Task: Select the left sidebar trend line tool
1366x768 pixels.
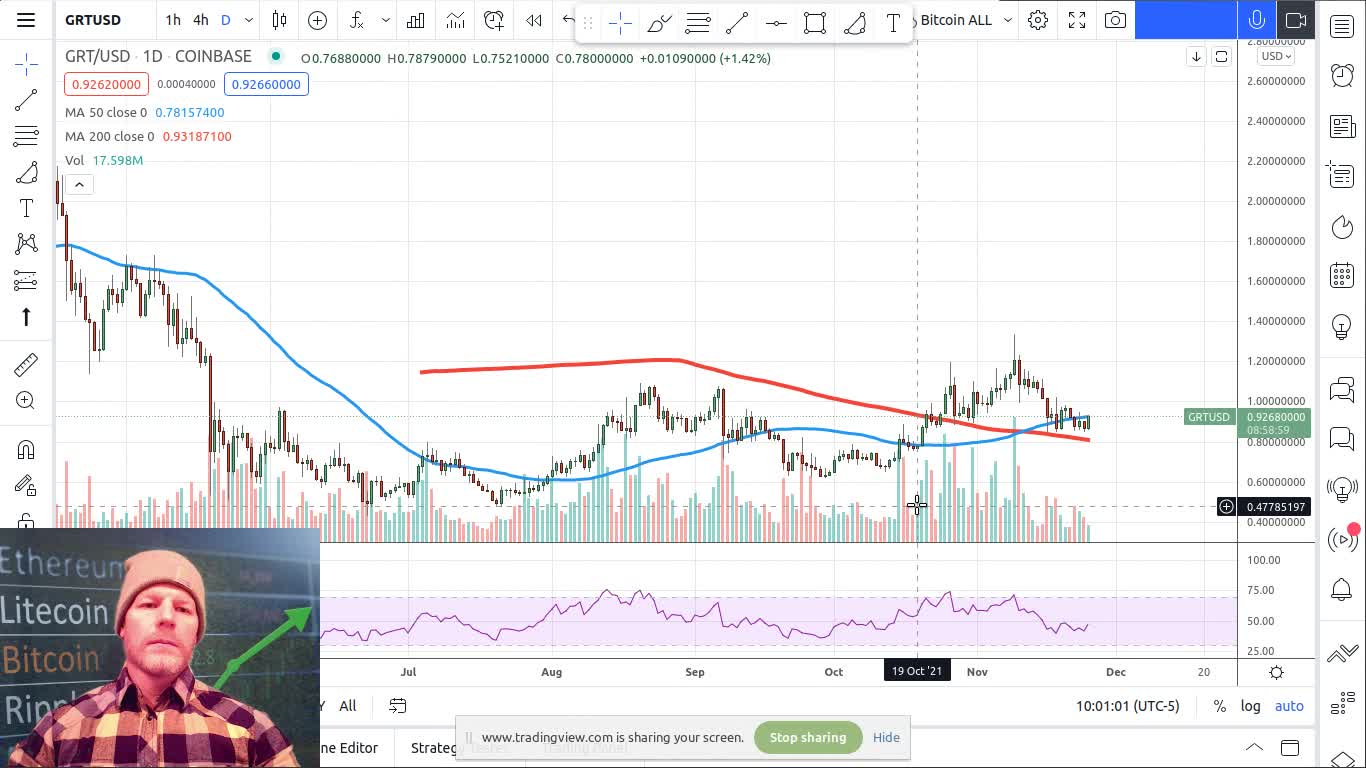Action: click(x=26, y=100)
